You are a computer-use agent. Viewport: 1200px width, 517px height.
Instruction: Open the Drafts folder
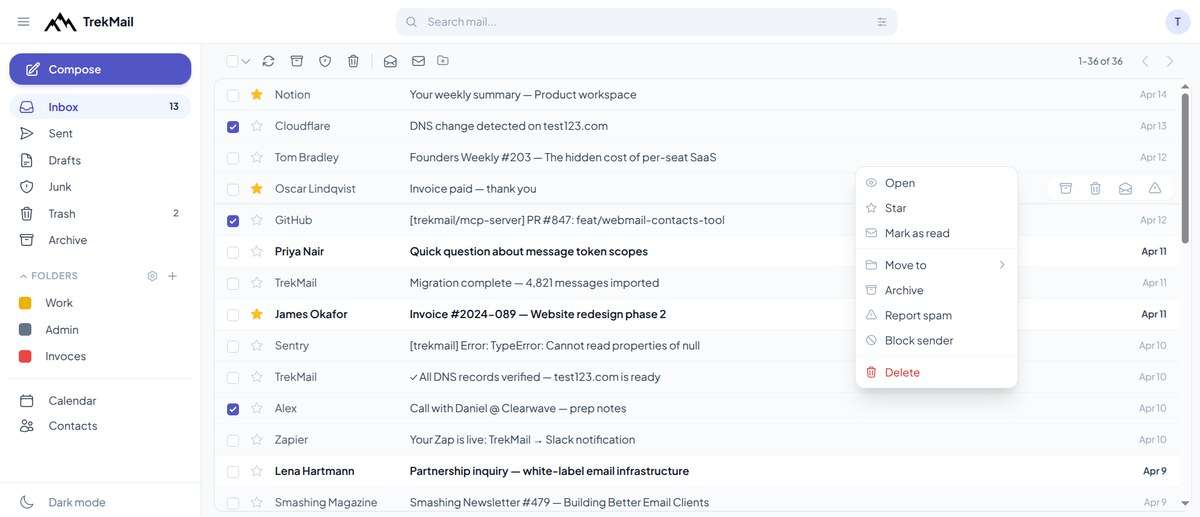[100, 160]
